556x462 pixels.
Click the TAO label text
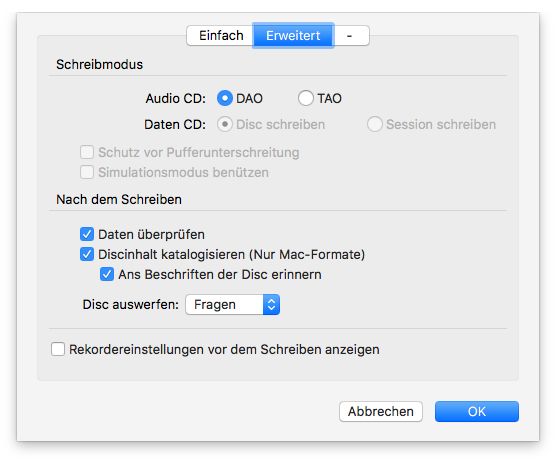(x=329, y=98)
